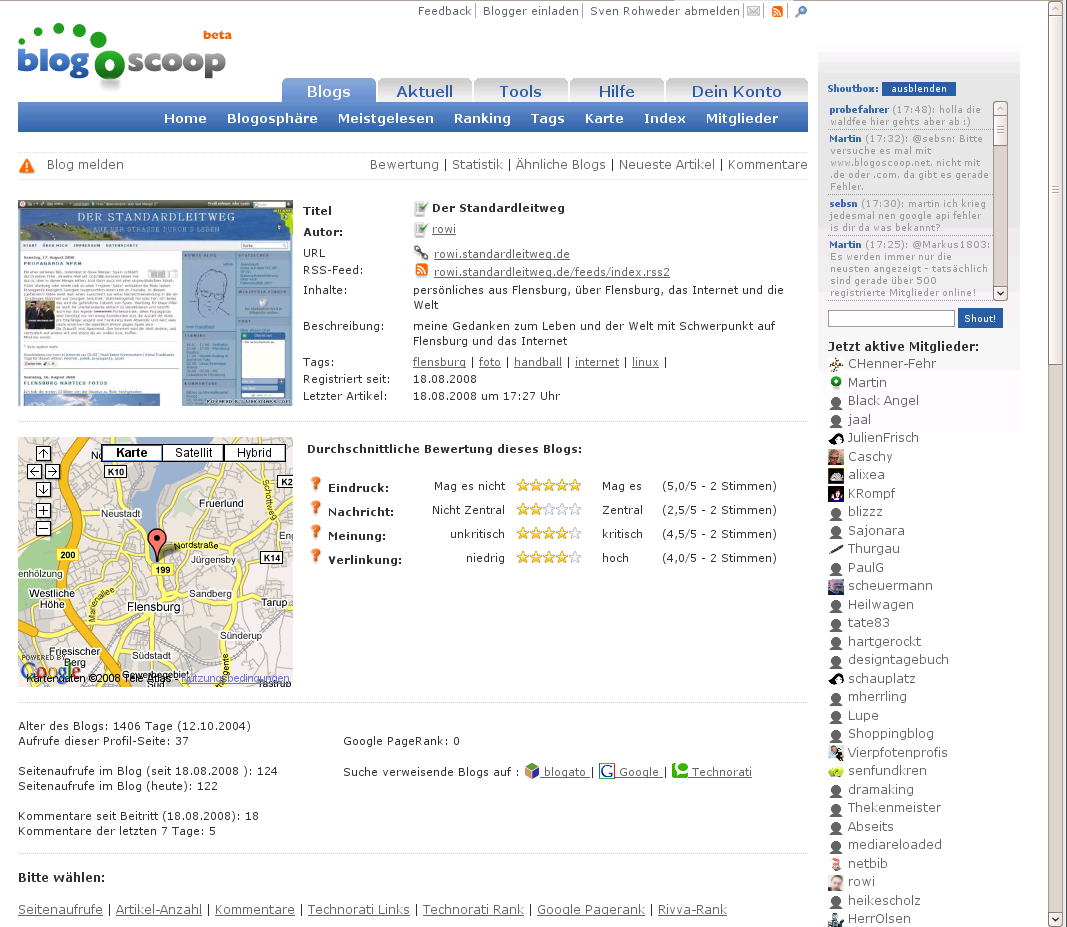Click the orange RSS icon next to feed URL
The width and height of the screenshot is (1067, 927).
coord(421,271)
